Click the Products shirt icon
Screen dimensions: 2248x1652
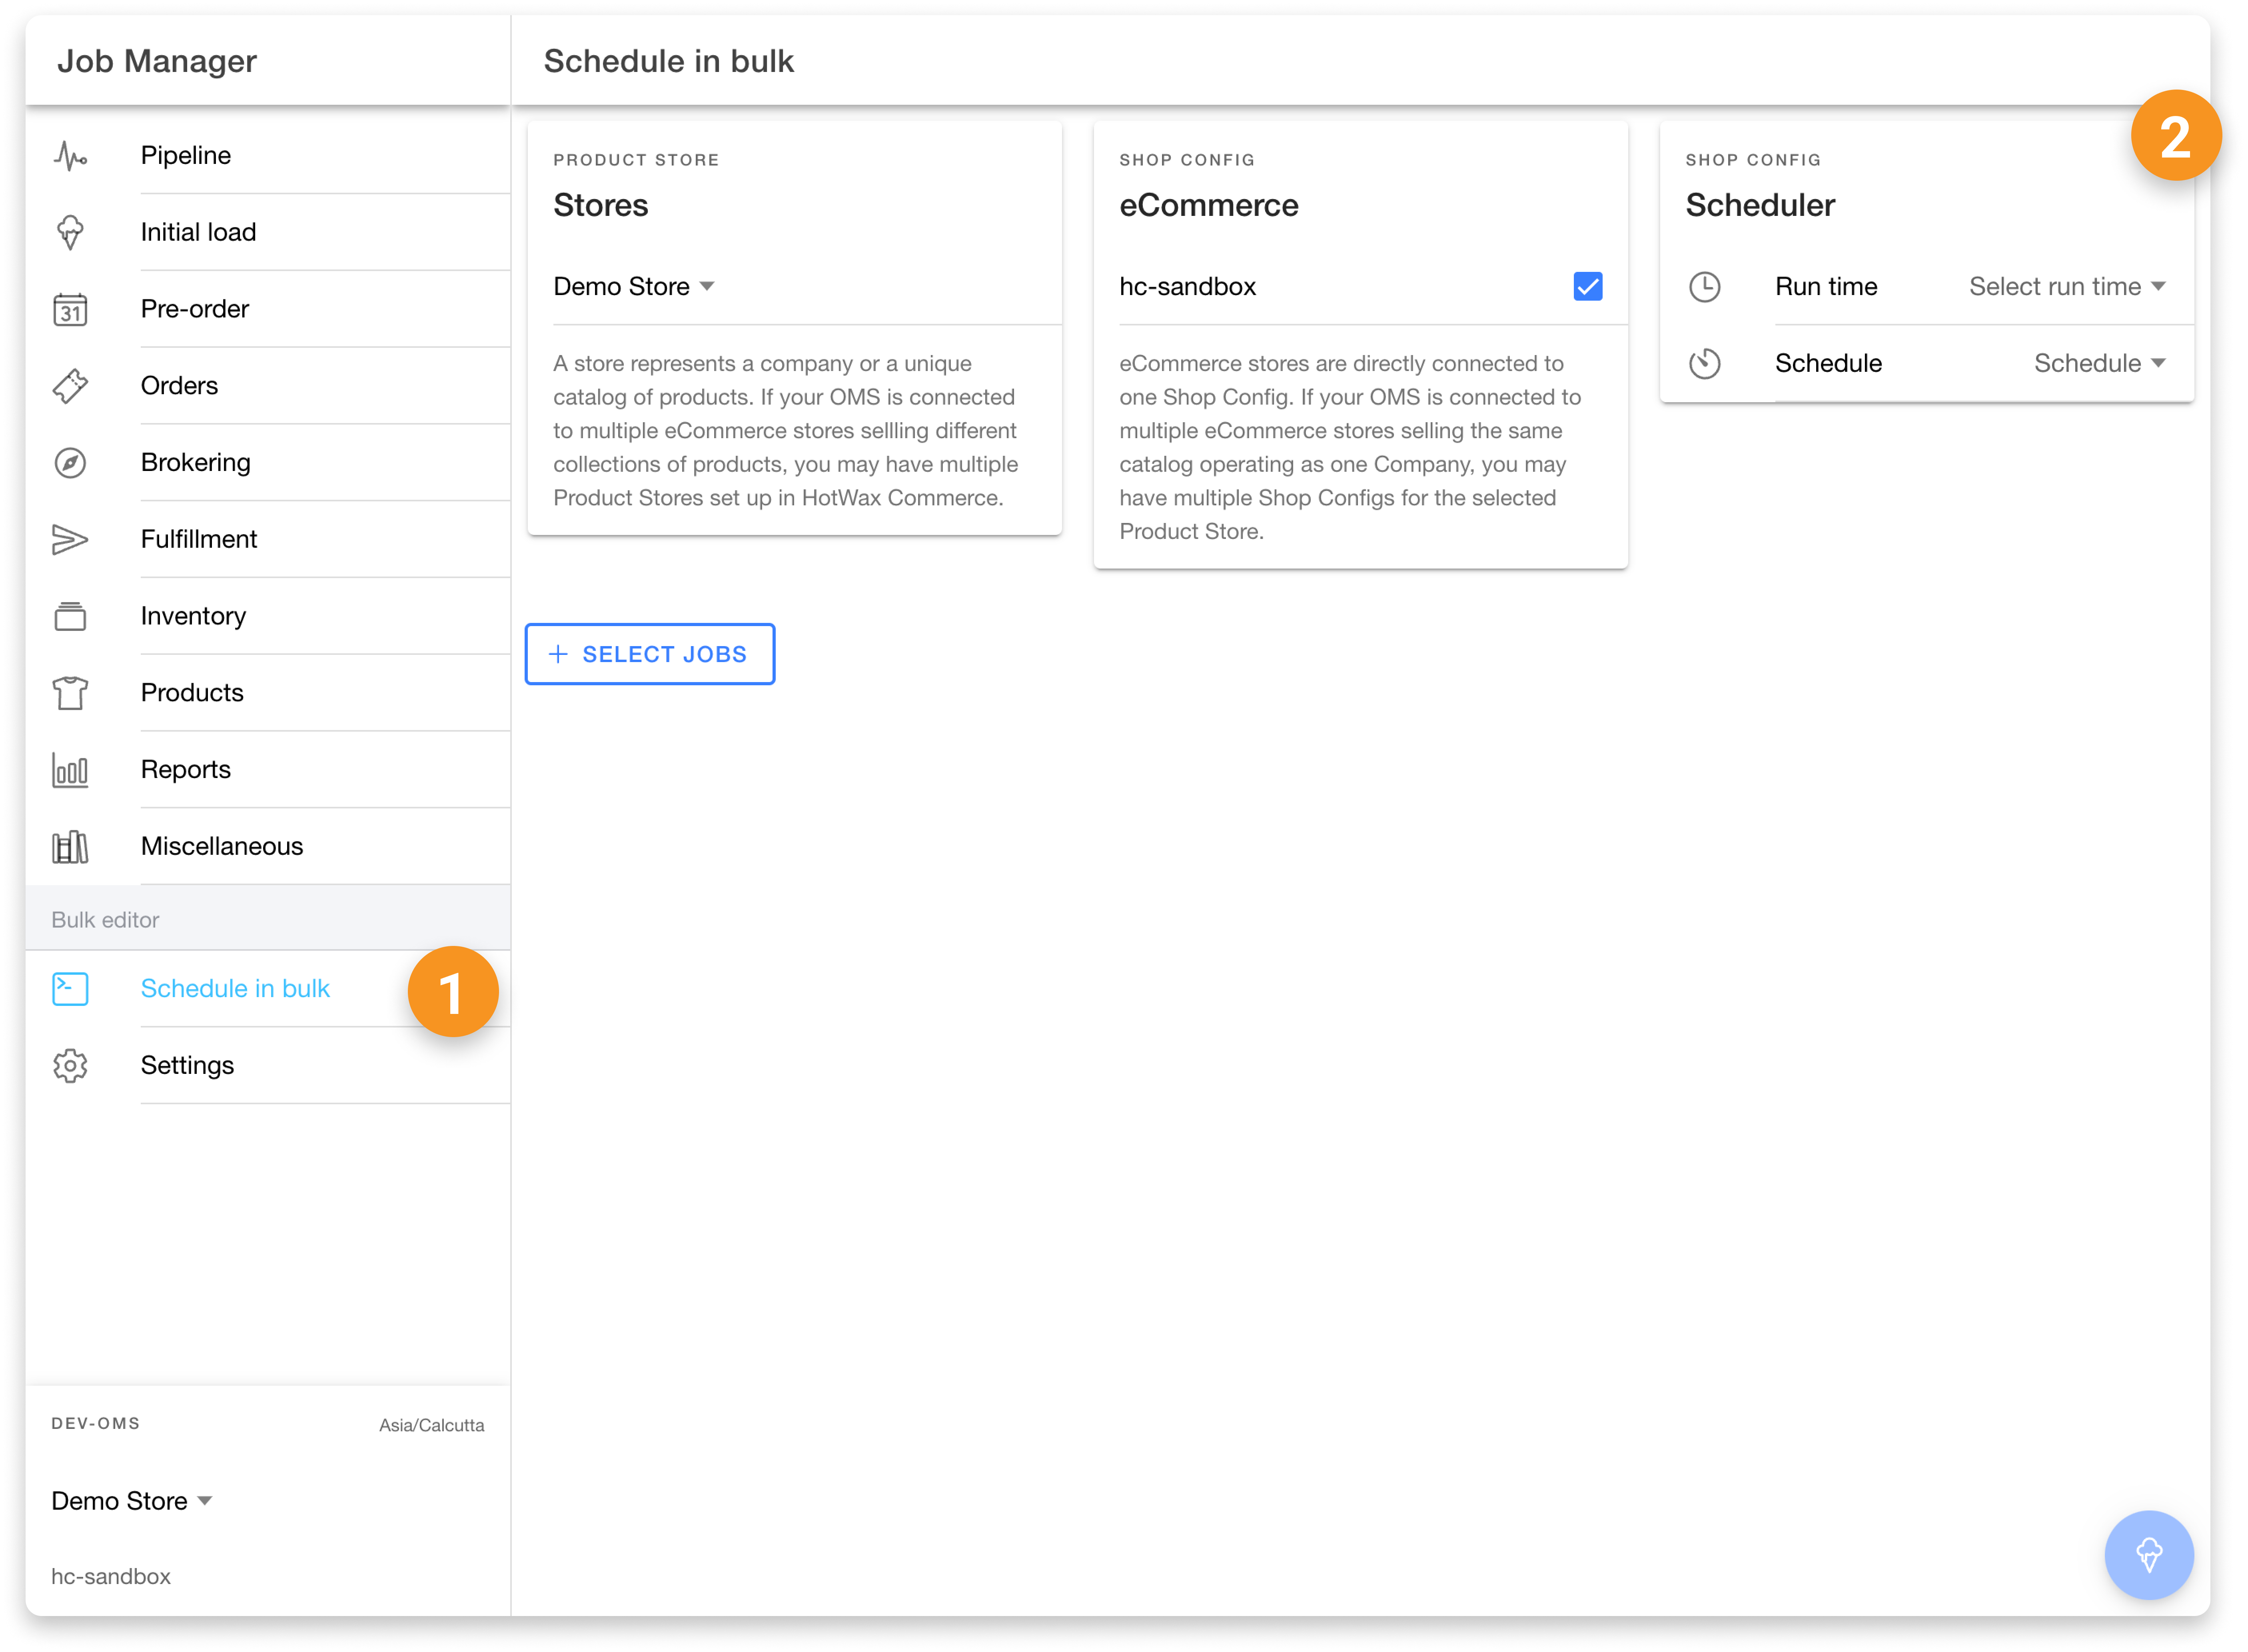[70, 693]
